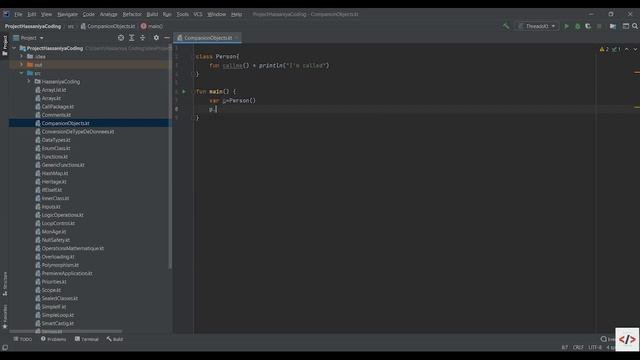Screen dimensions: 640x360
Task: Open the Terminal tool window
Action: point(87,339)
